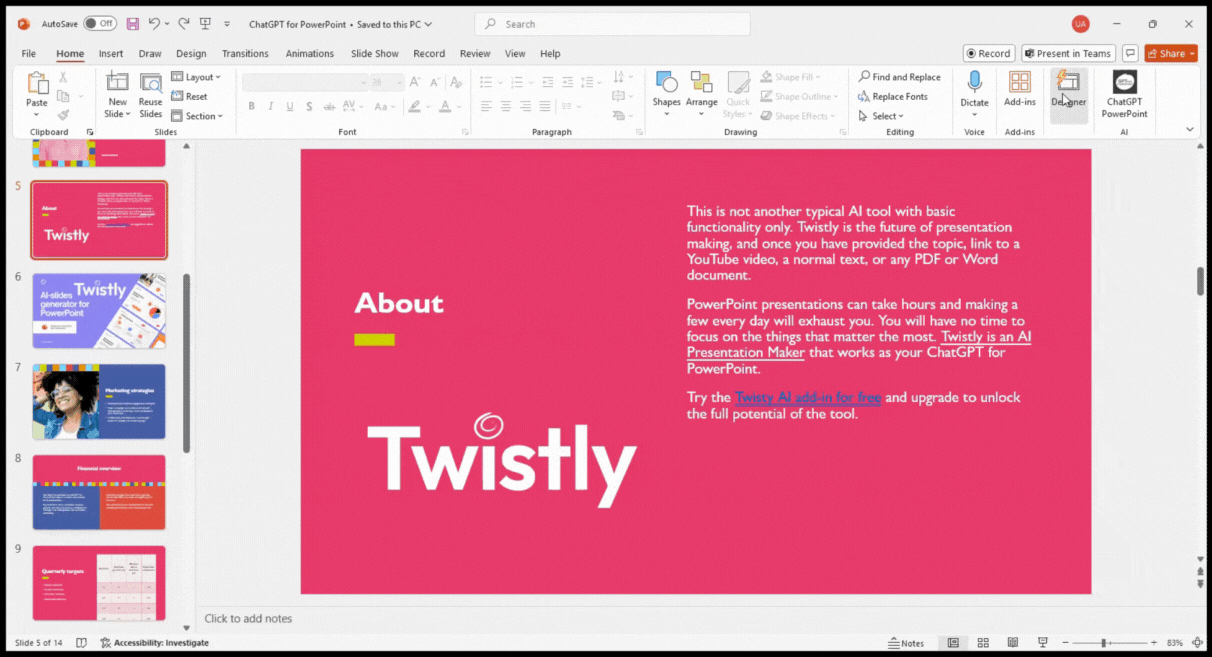This screenshot has height=657, width=1212.
Task: Click the New Slide icon
Action: [x=117, y=83]
